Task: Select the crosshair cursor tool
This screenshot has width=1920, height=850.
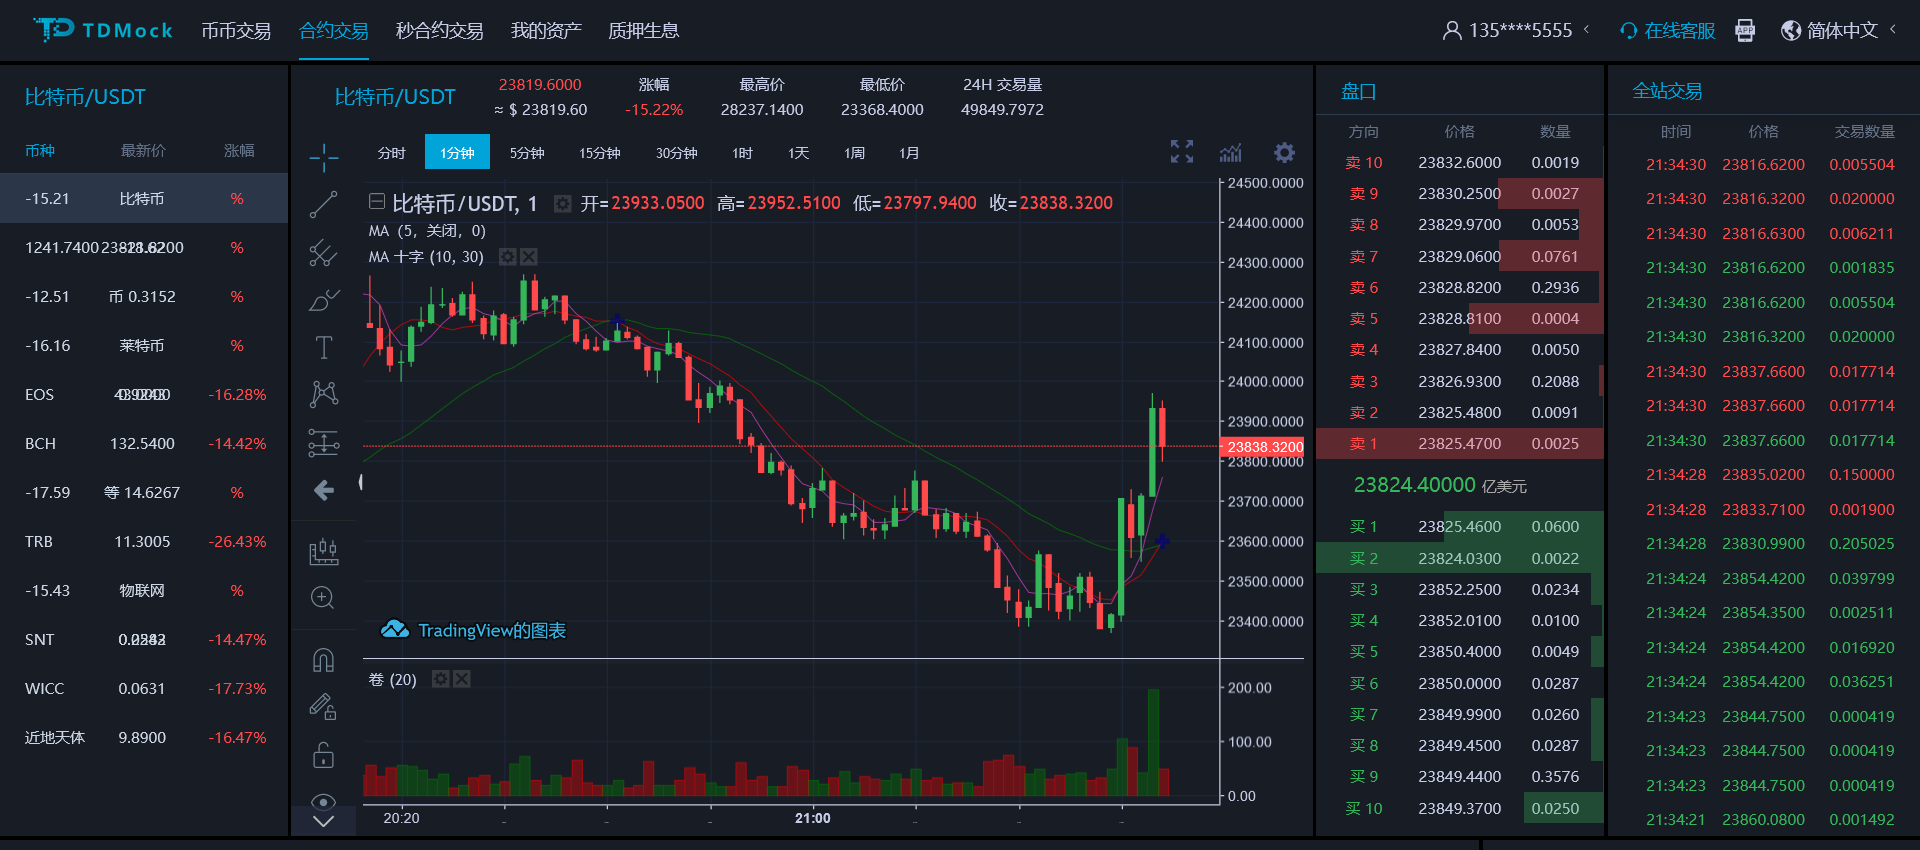Action: pos(323,157)
